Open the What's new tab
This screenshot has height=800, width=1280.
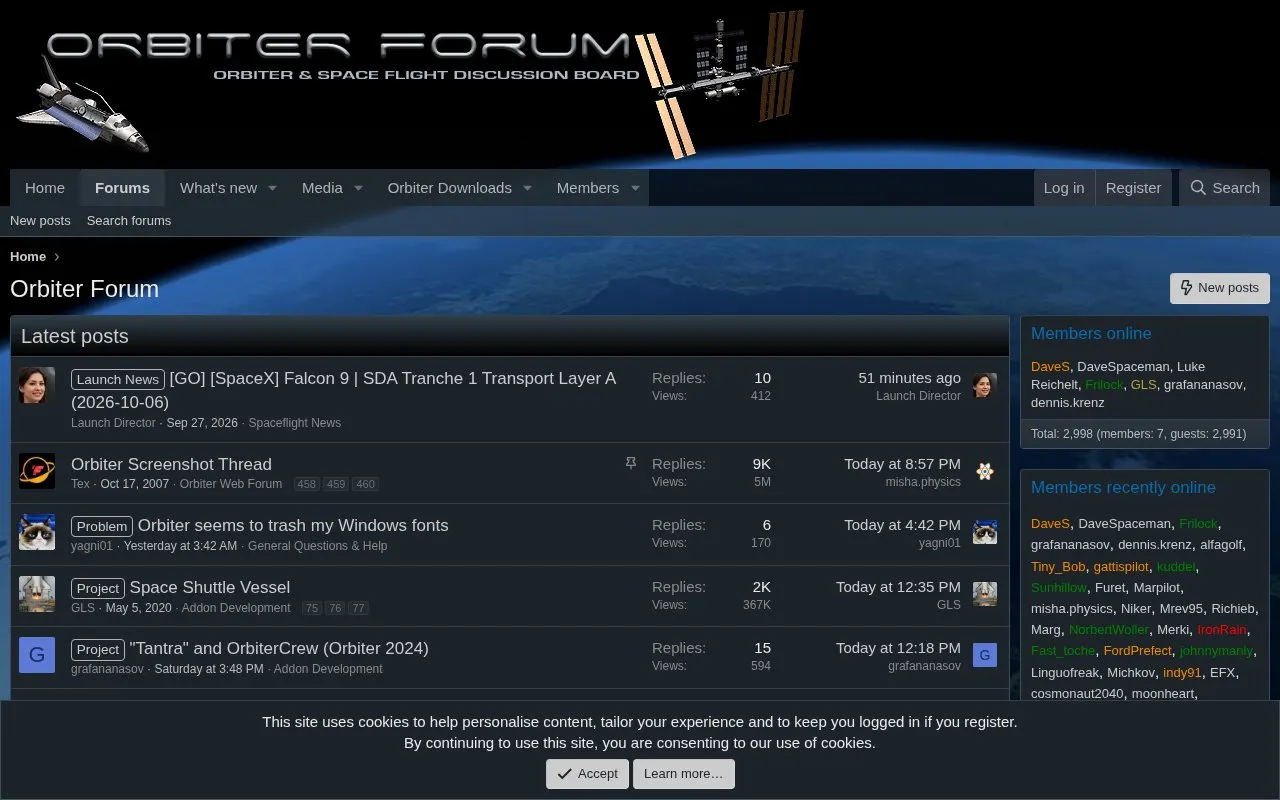click(218, 188)
